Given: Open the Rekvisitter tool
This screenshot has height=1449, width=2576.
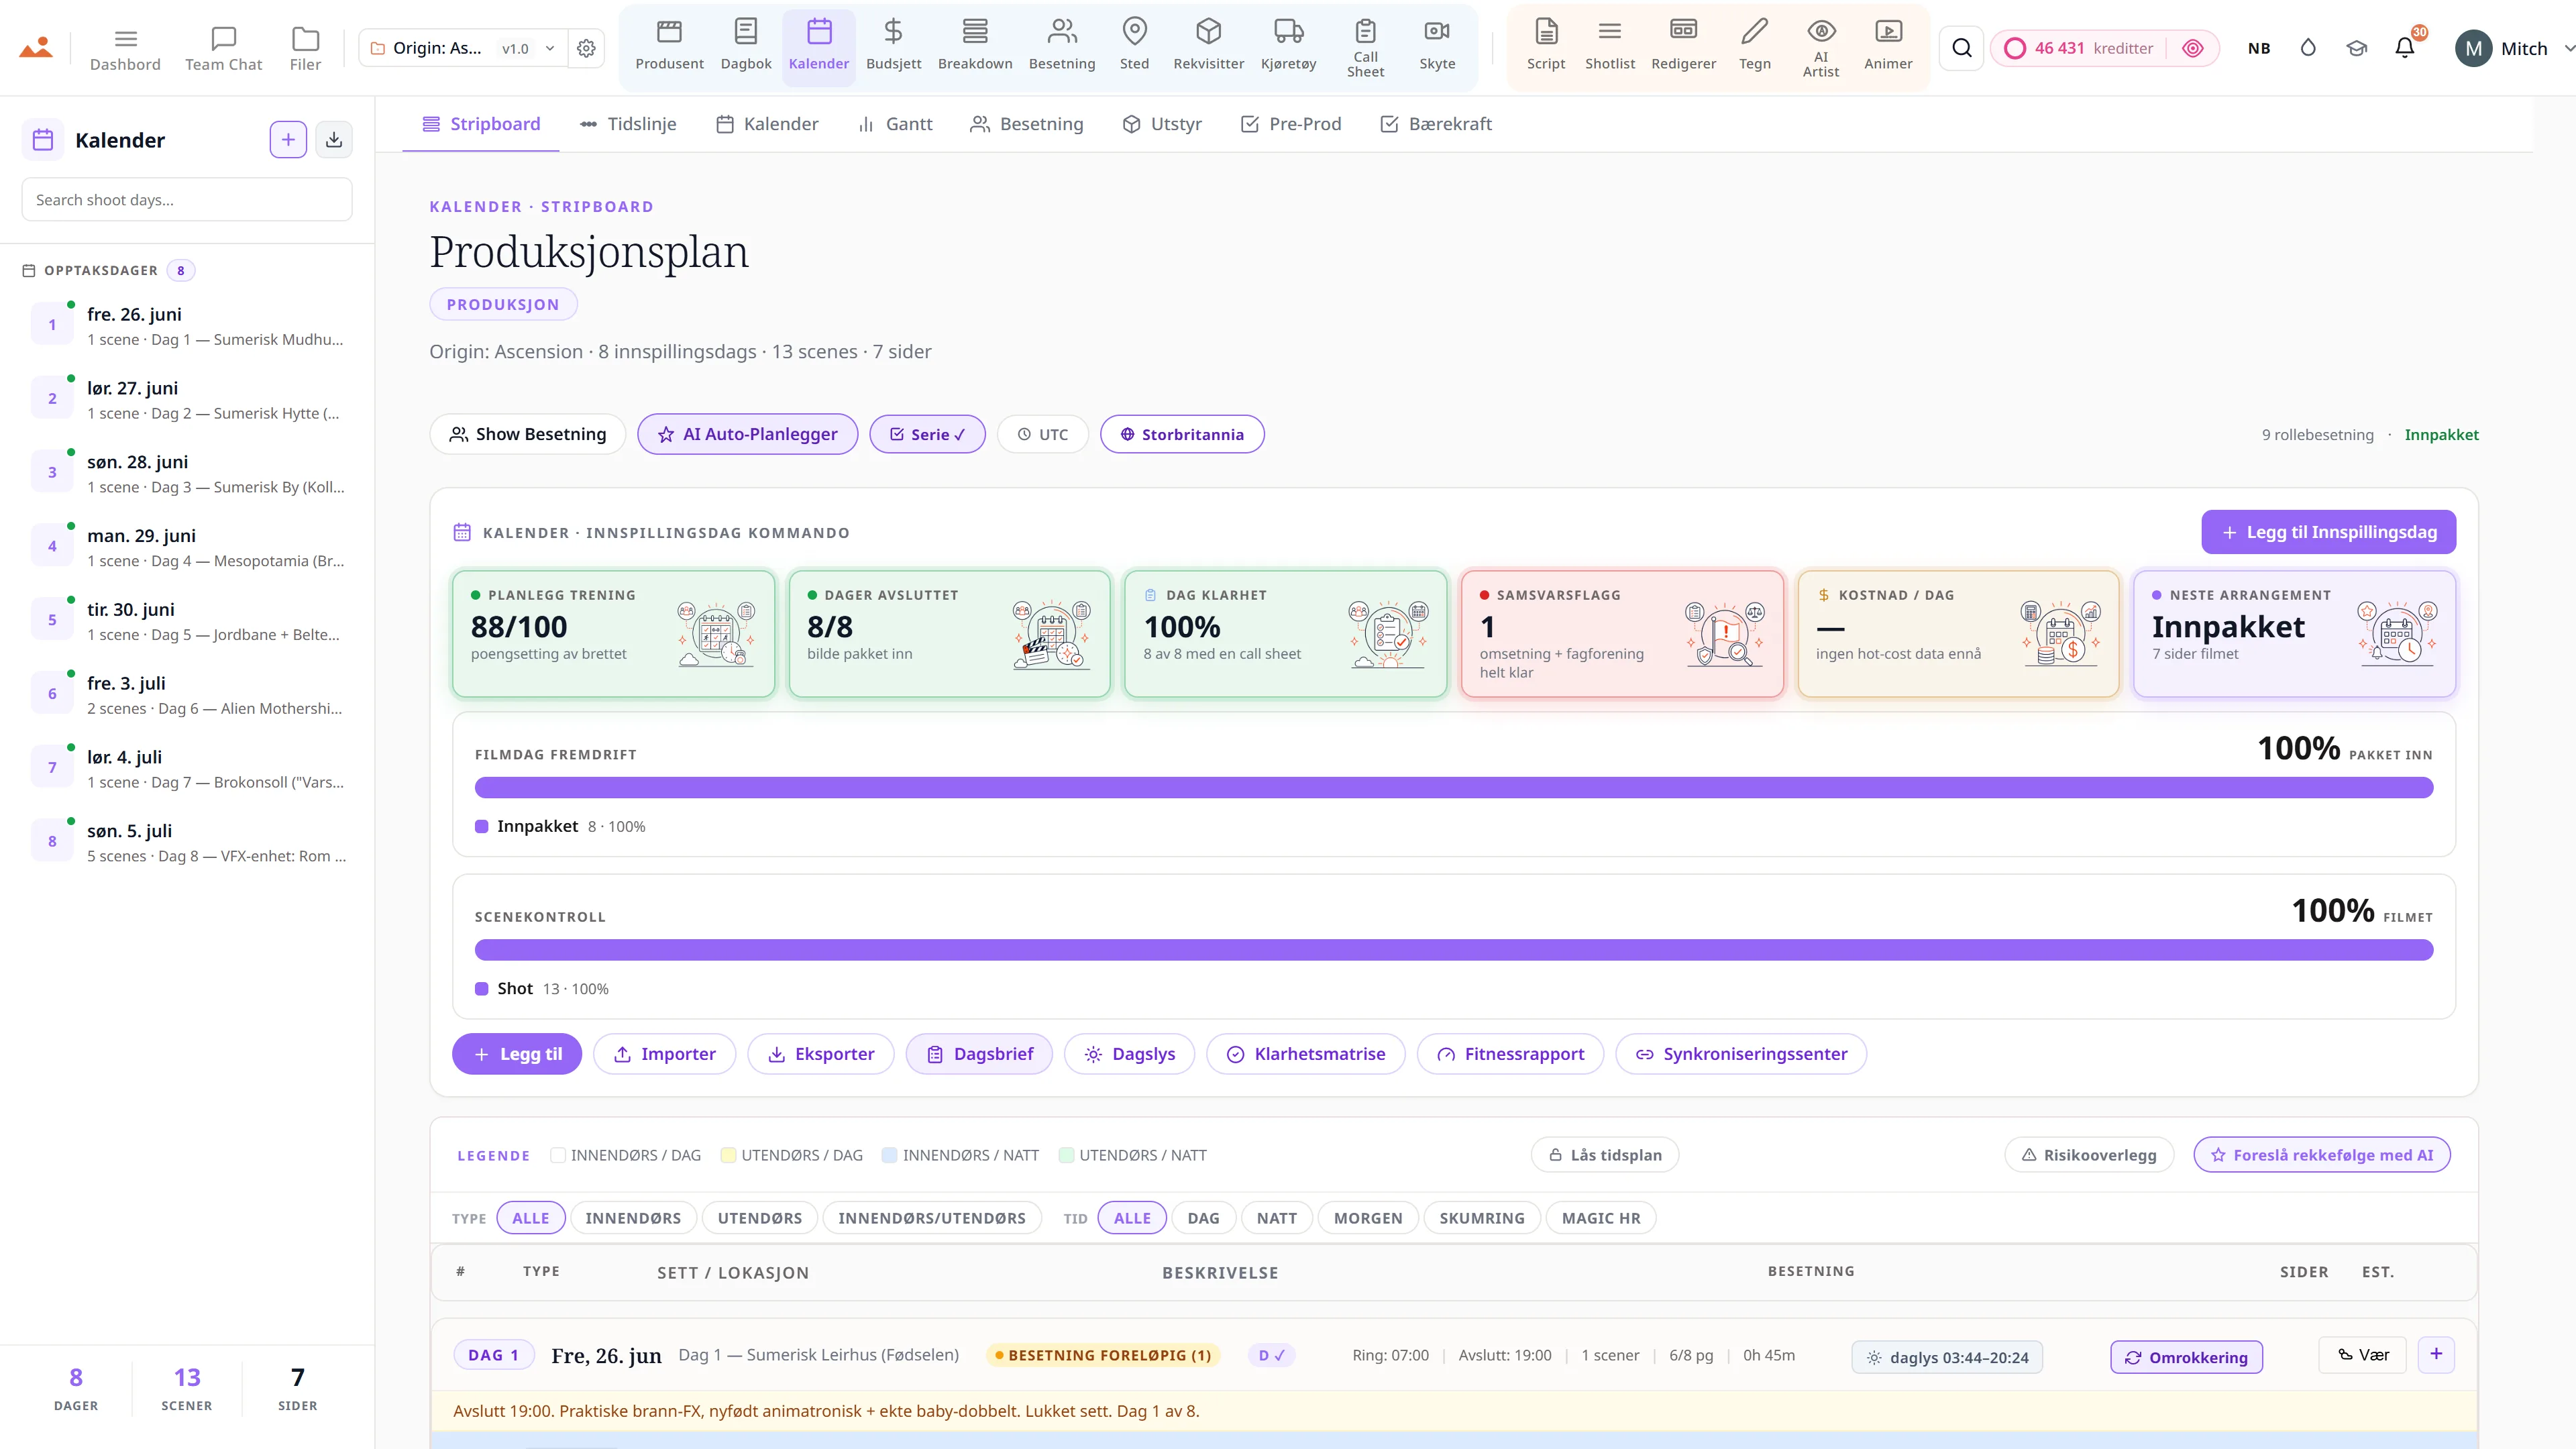Looking at the screenshot, I should point(1209,46).
